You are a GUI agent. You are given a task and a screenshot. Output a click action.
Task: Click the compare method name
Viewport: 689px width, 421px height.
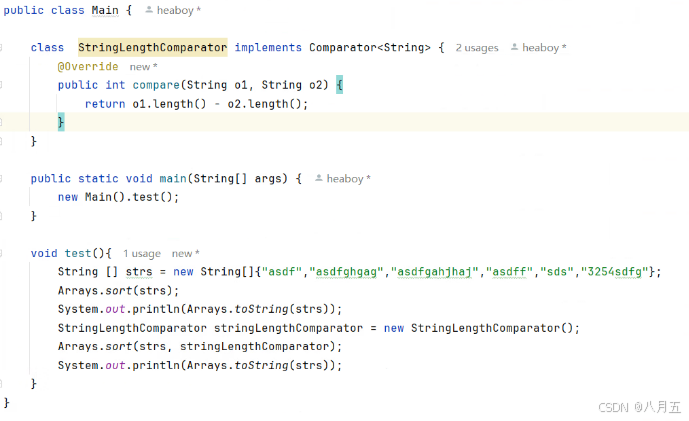tap(156, 85)
